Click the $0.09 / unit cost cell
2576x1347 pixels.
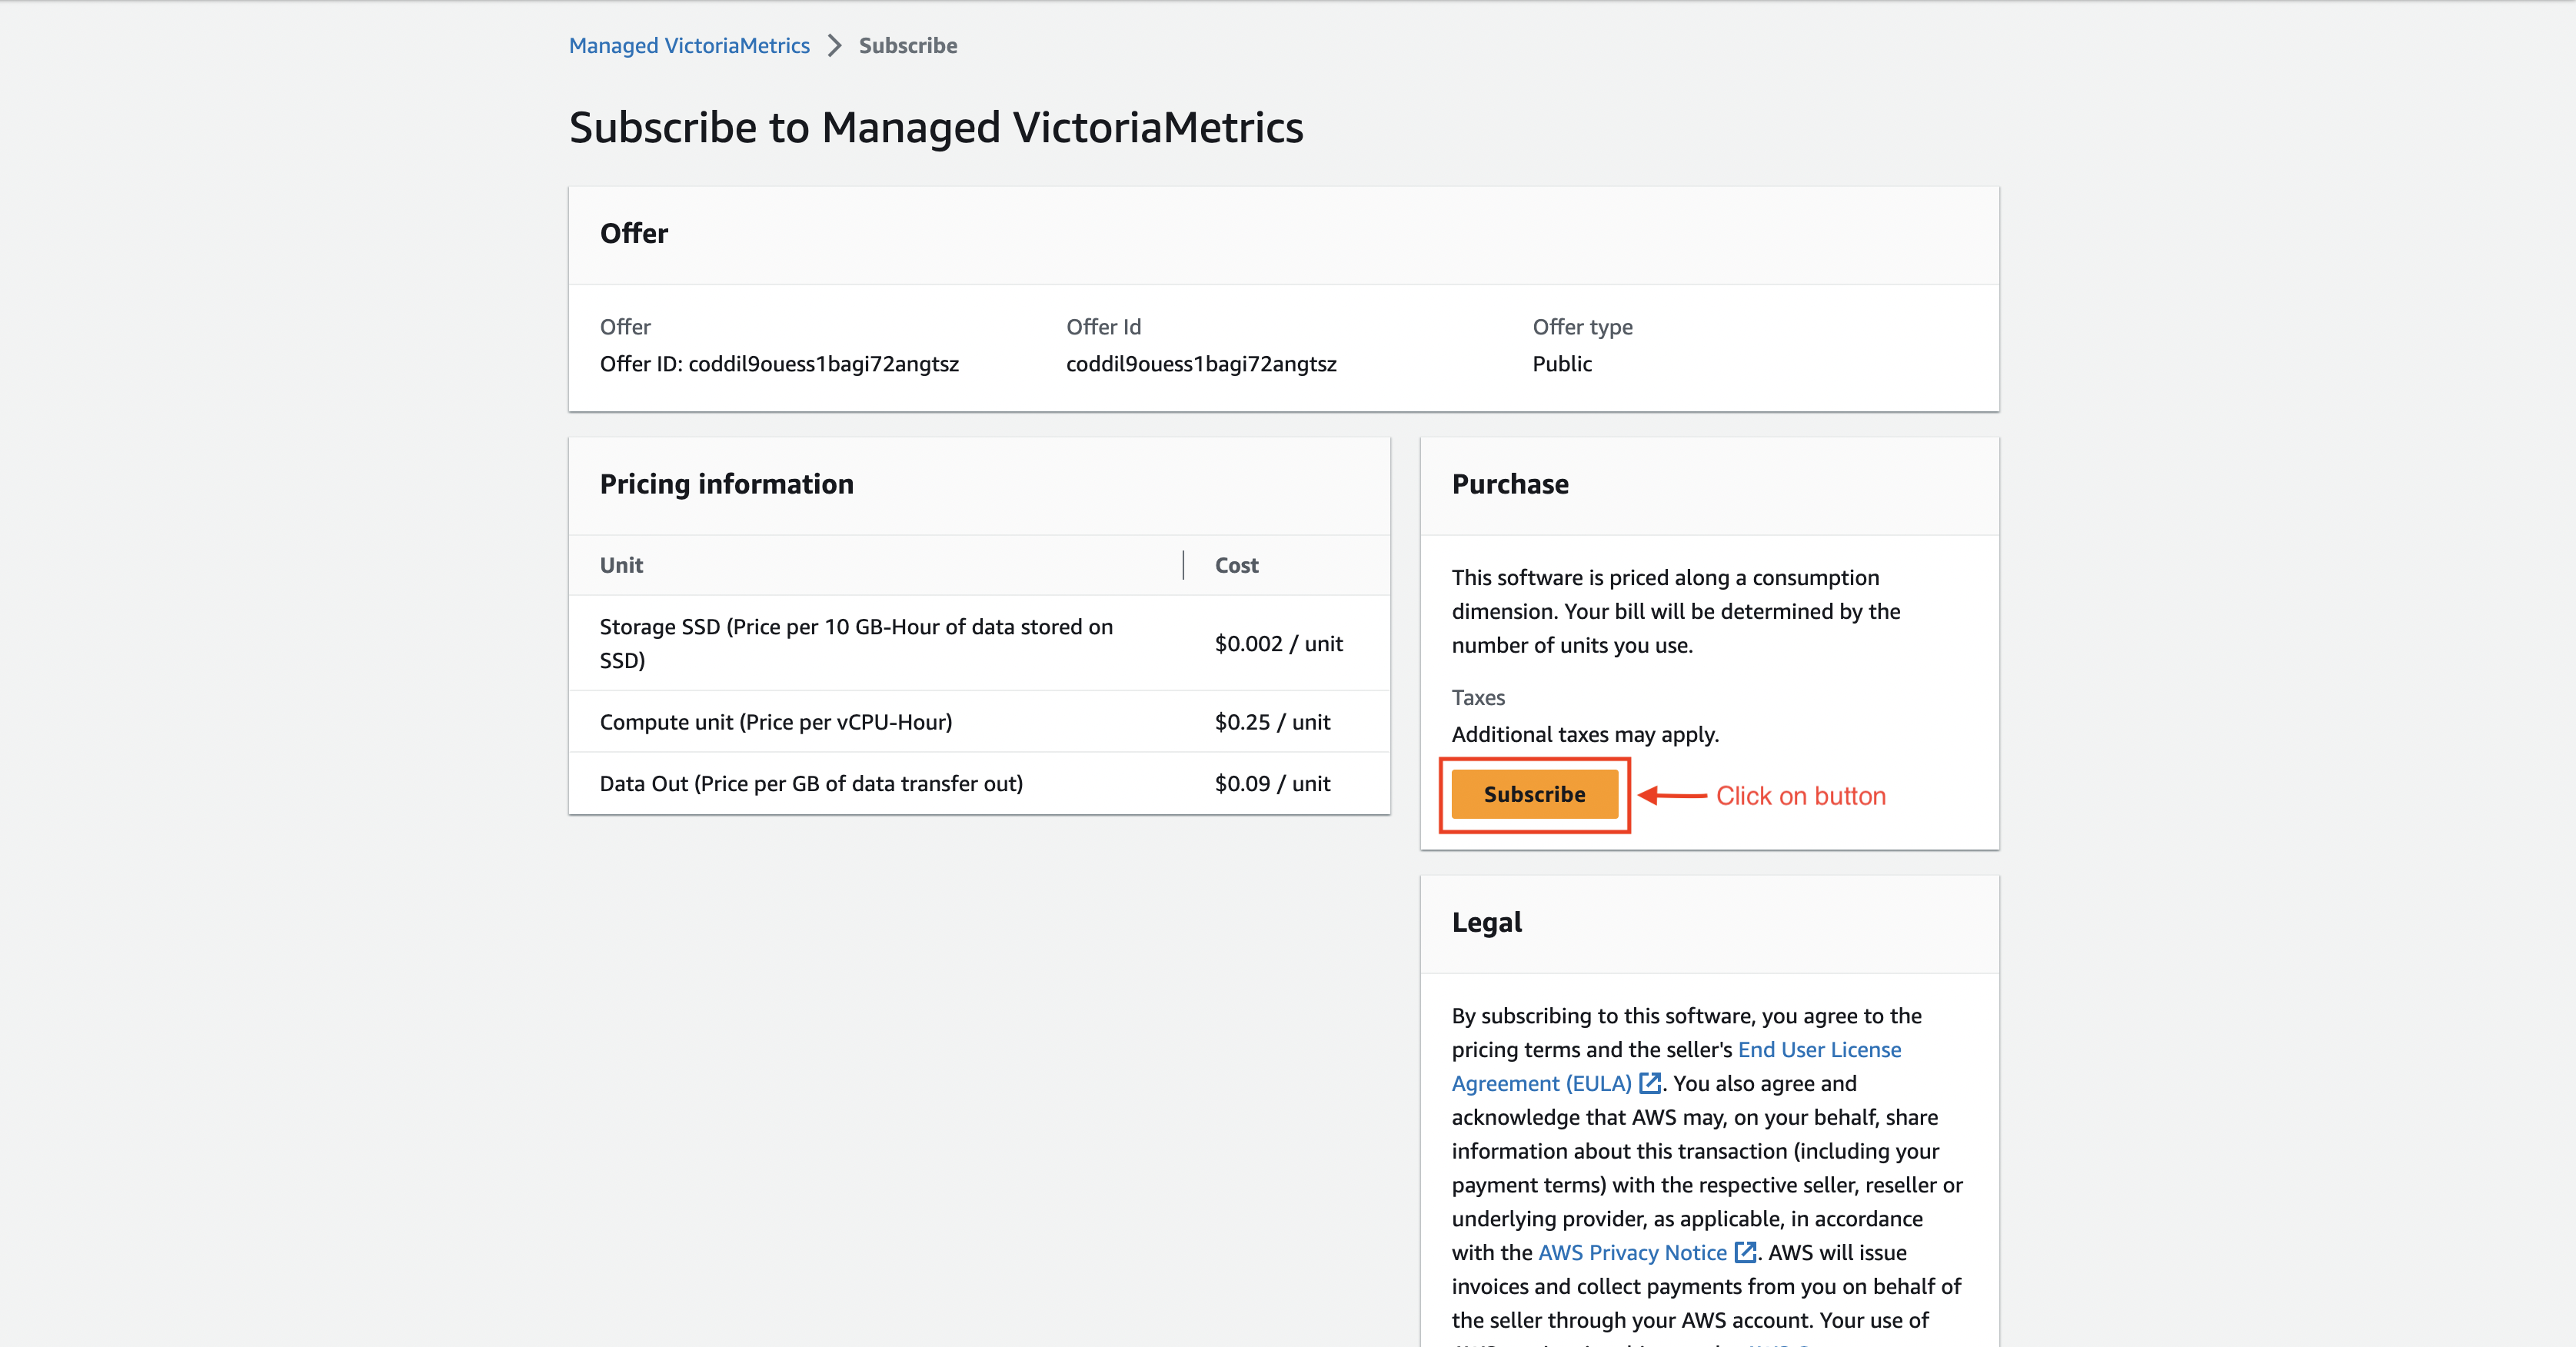coord(1272,783)
